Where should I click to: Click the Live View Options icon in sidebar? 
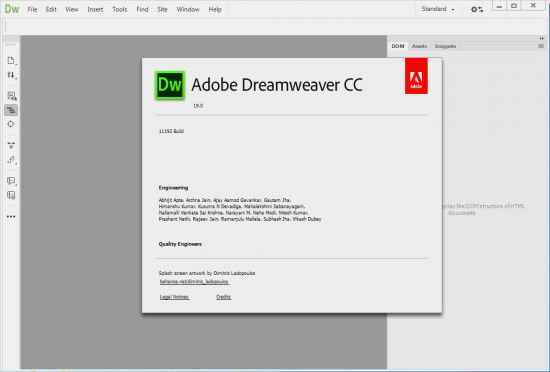click(11, 96)
